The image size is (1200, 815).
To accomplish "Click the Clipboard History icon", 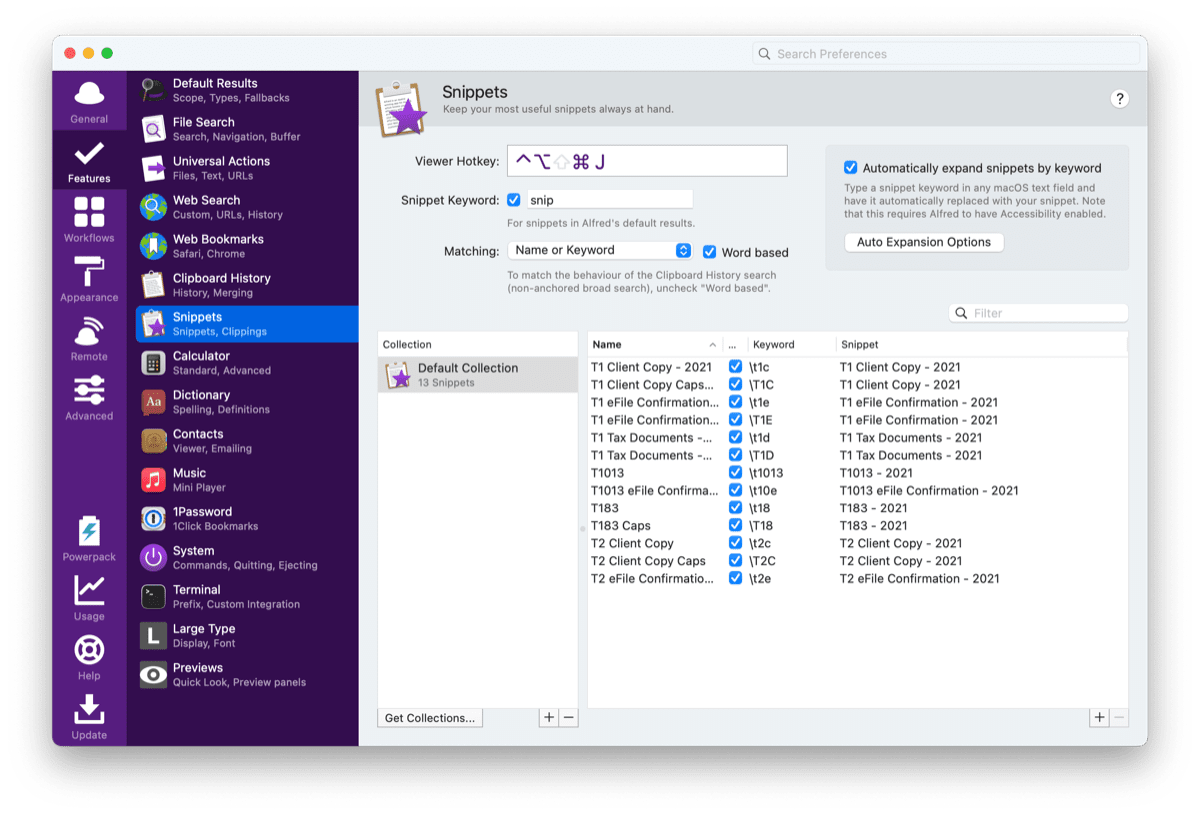I will tap(153, 285).
